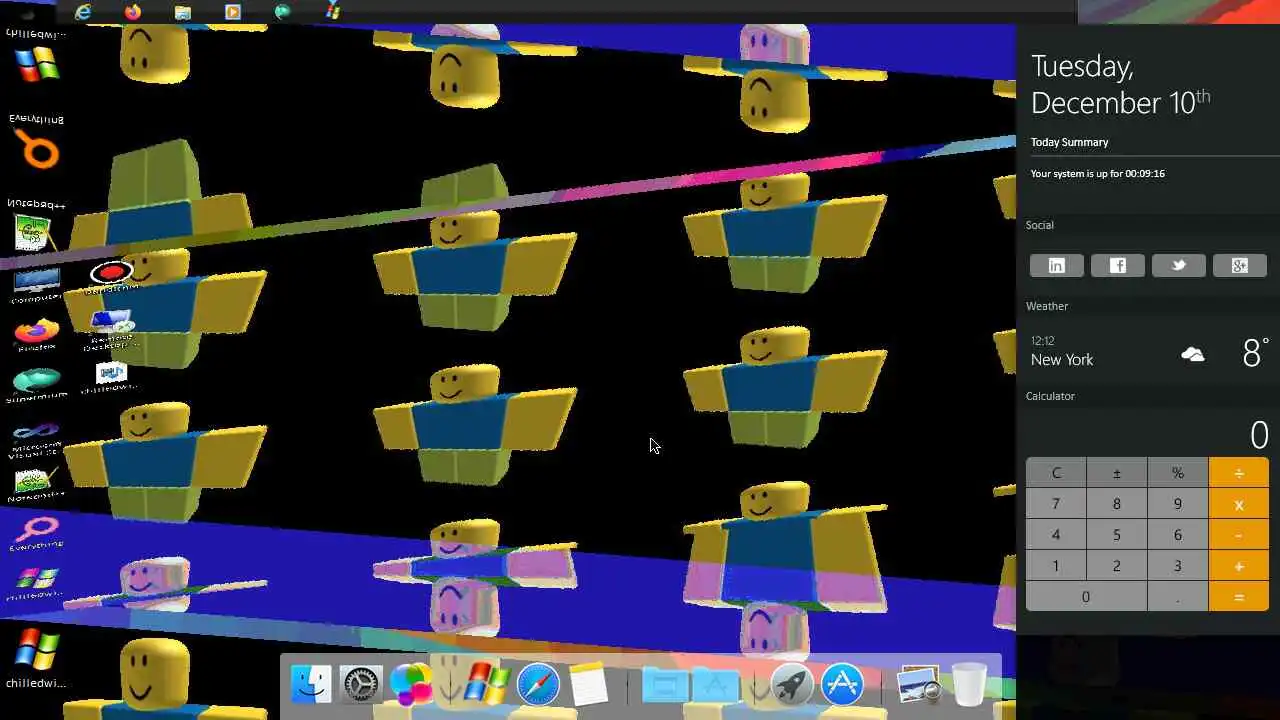Open the Trash in the dock
Screen dimensions: 1280x720
click(969, 685)
